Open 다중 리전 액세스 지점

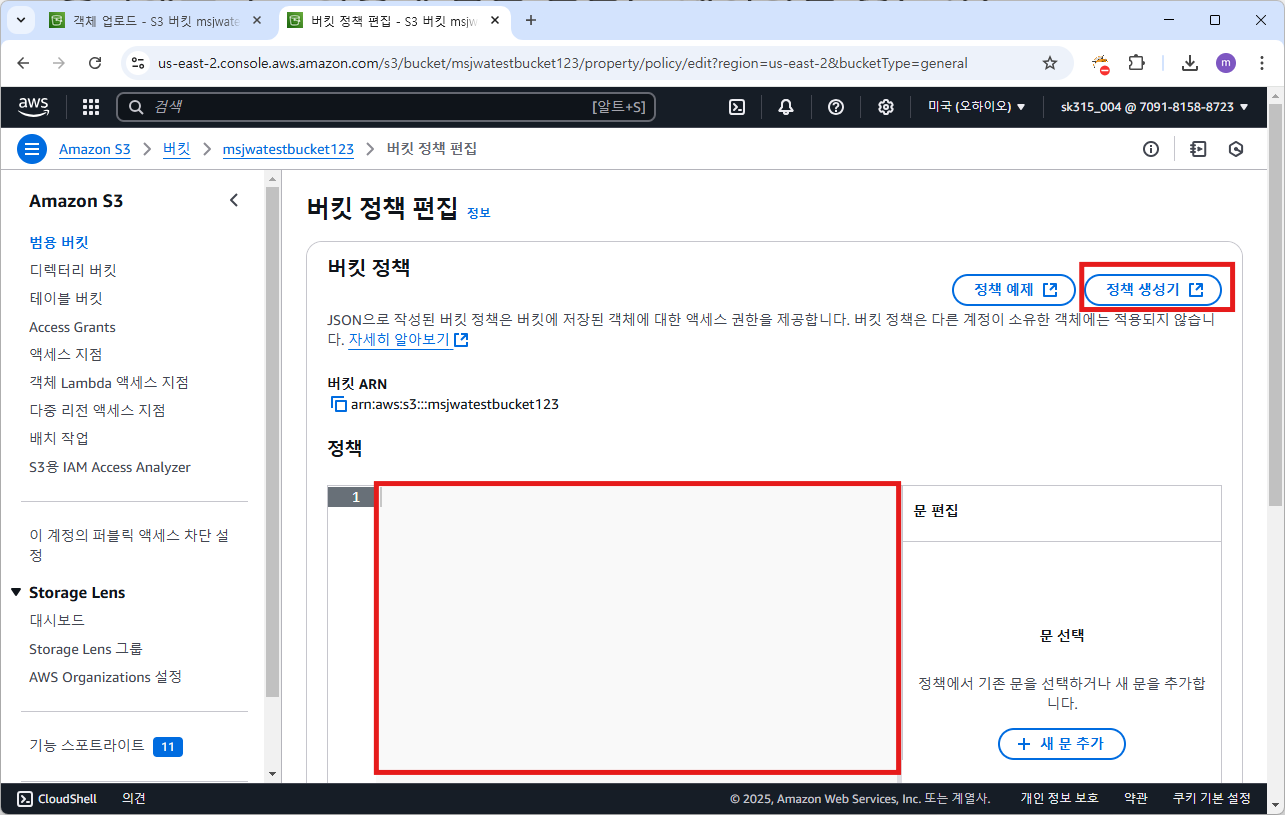97,410
